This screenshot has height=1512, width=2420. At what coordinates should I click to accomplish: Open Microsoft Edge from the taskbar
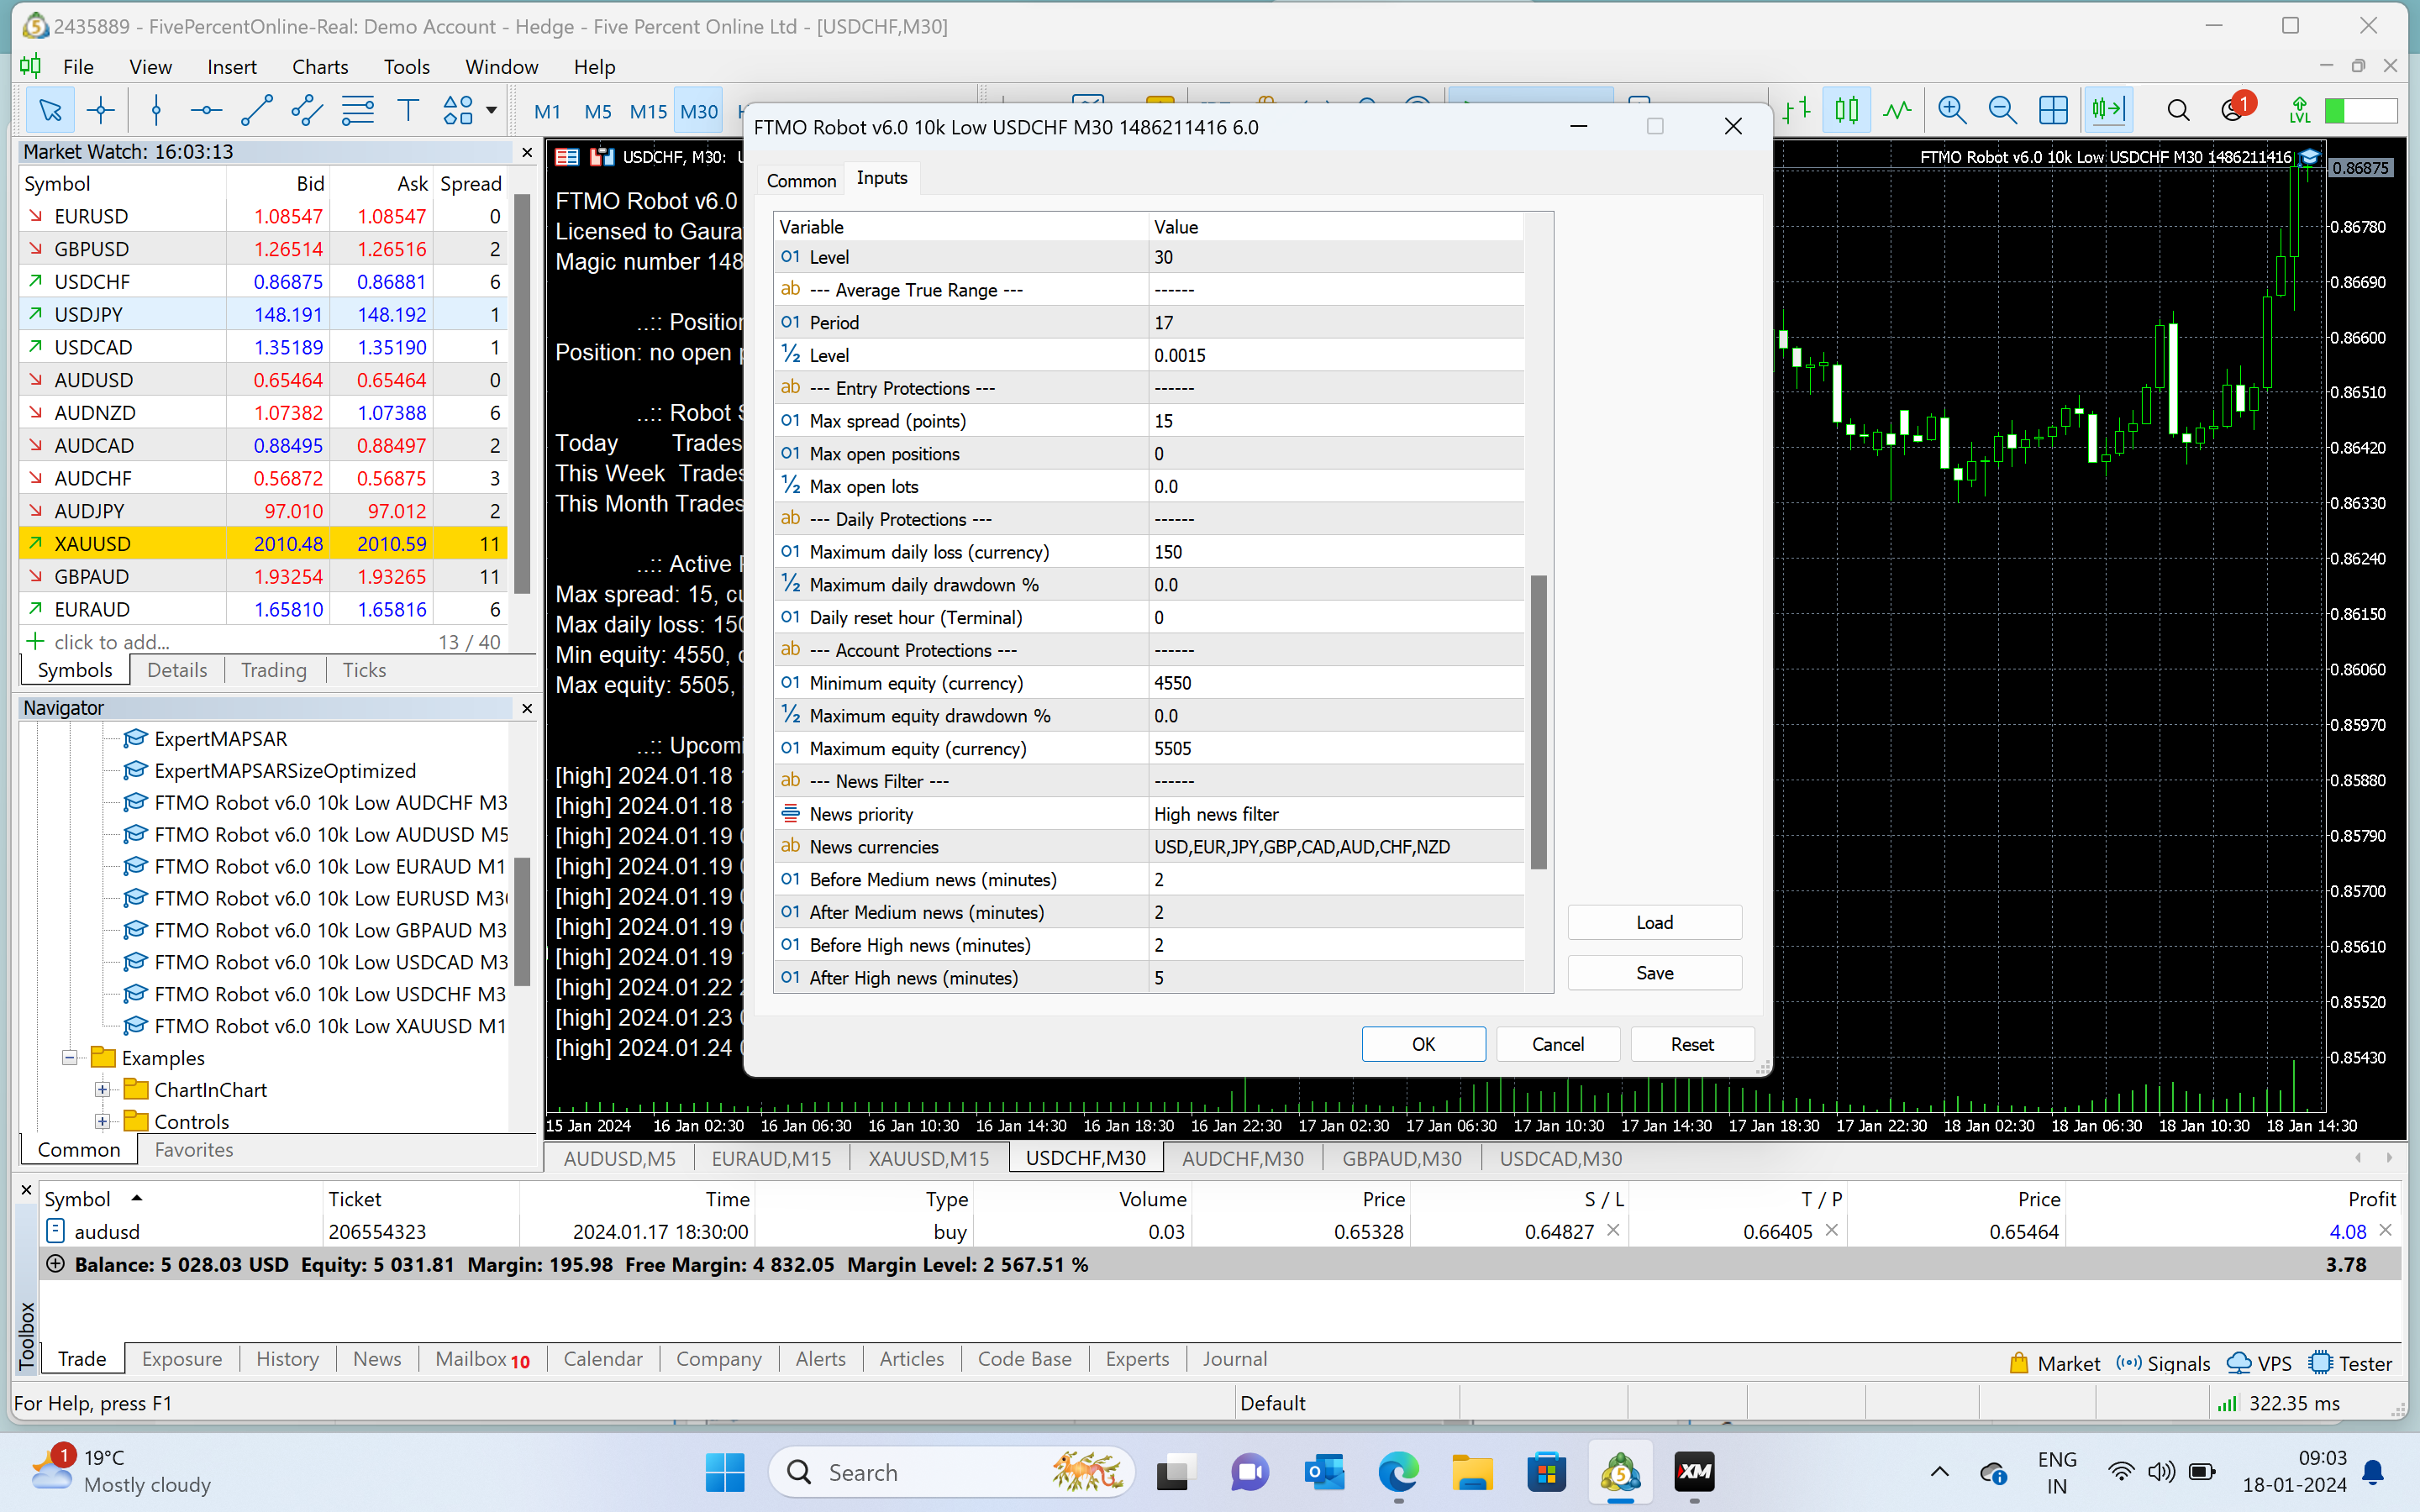coord(1398,1472)
